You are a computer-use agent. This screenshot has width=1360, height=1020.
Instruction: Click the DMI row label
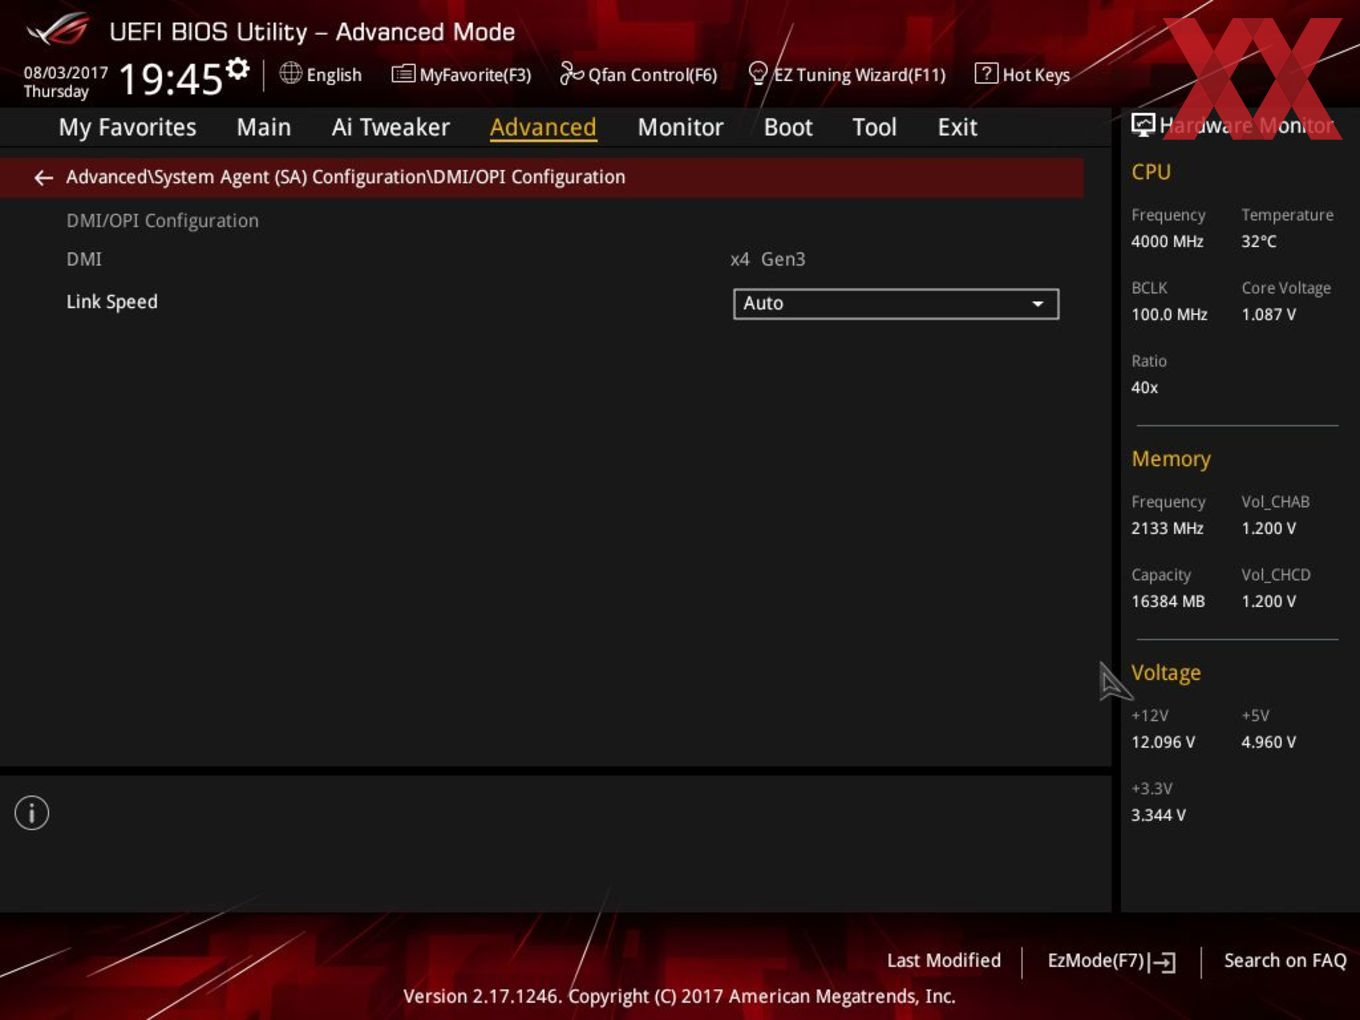84,259
